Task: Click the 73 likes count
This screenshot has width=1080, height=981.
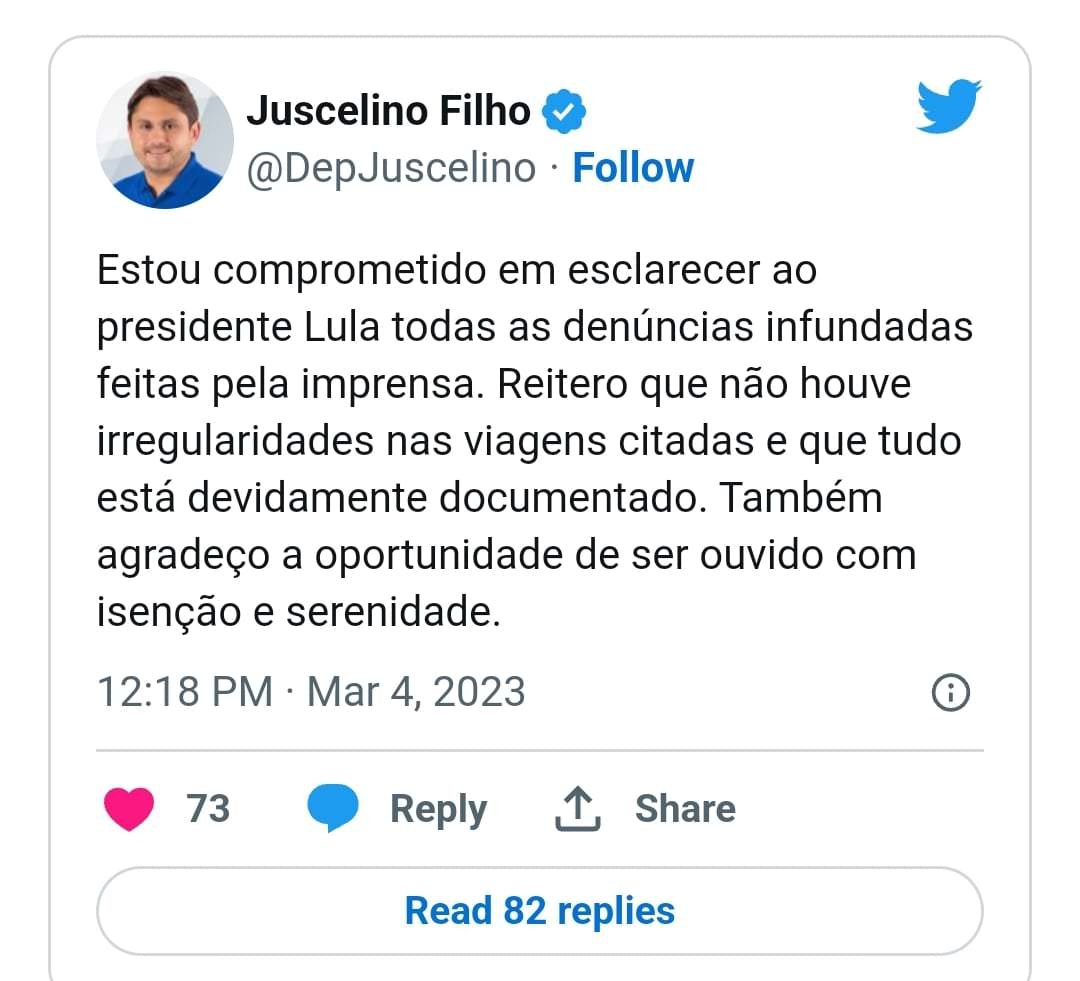Action: (x=208, y=808)
